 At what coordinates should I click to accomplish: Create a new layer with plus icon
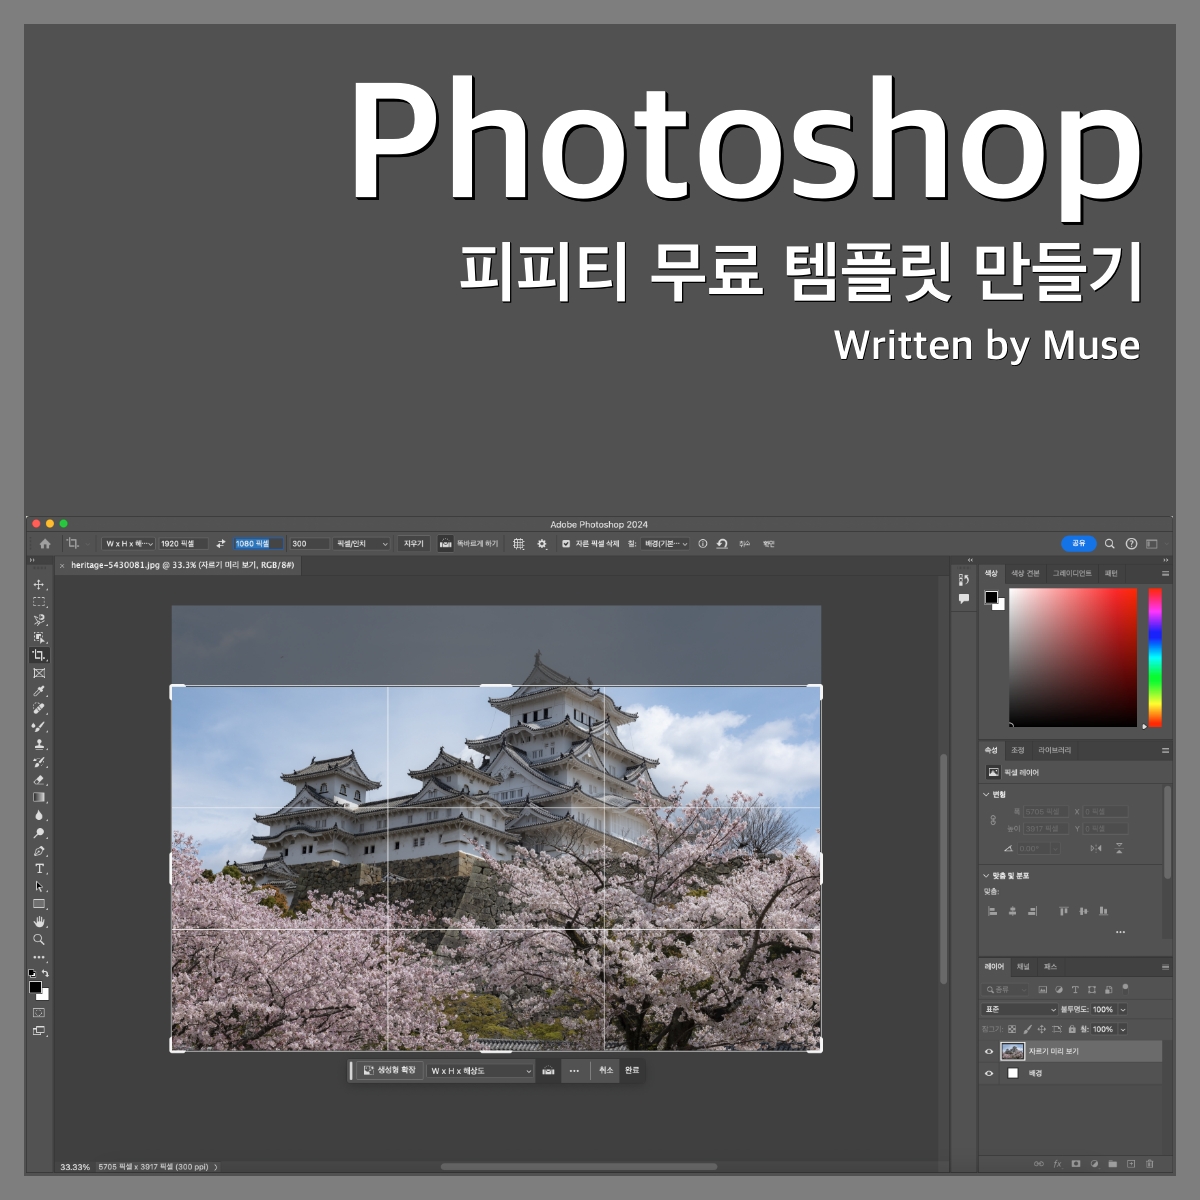[1131, 1164]
